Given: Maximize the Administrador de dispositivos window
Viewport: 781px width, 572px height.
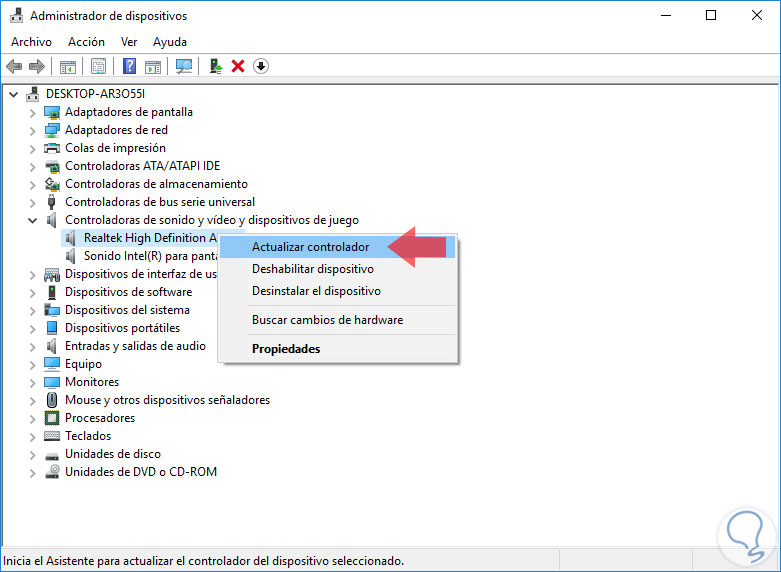Looking at the screenshot, I should click(711, 15).
